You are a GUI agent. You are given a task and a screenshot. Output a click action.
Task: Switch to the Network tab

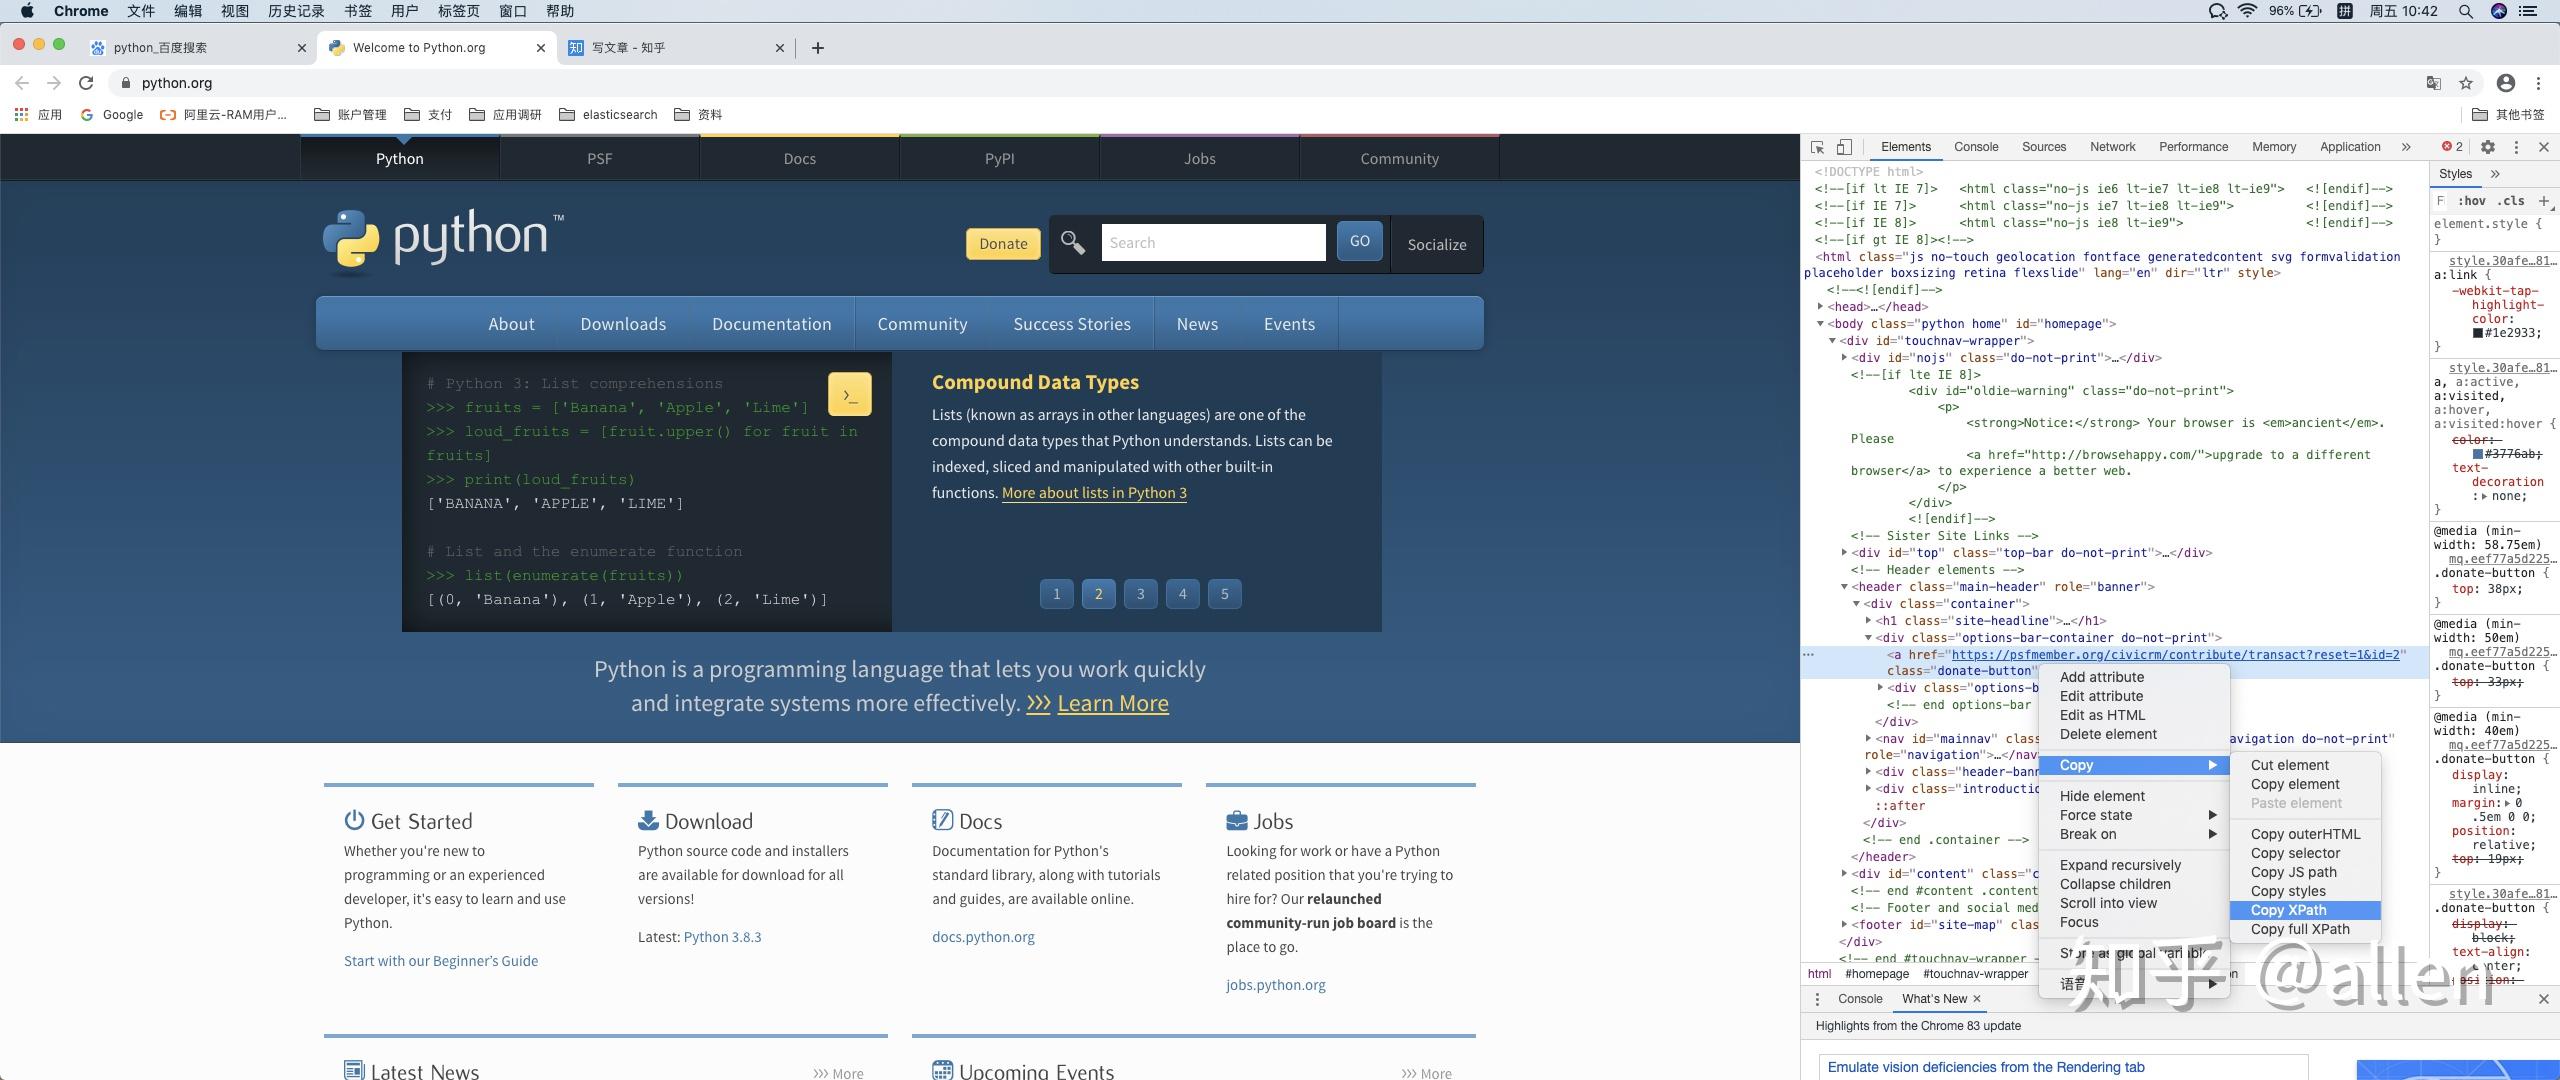(x=2112, y=147)
